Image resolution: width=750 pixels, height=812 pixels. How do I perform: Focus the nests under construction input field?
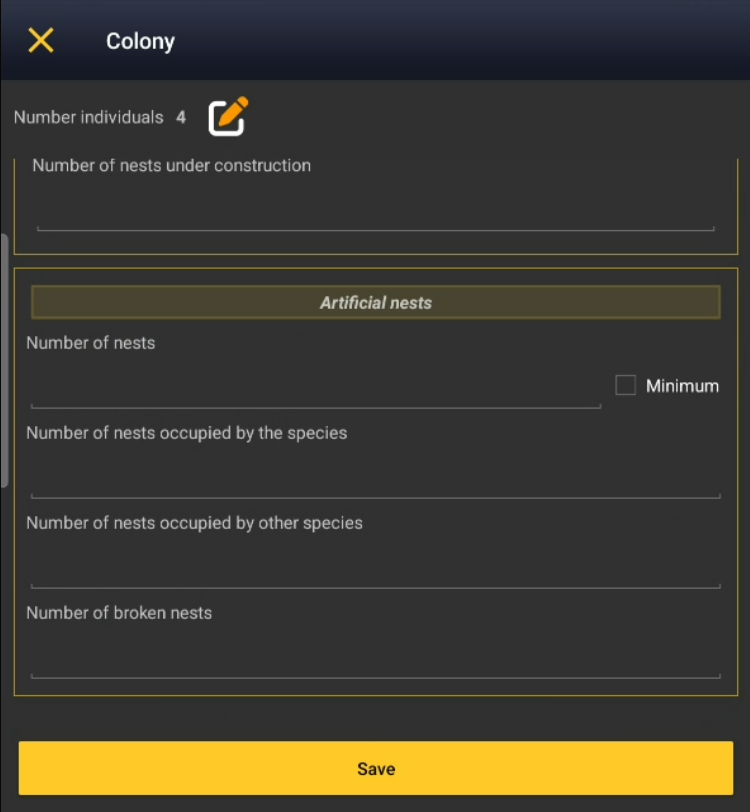tap(375, 212)
